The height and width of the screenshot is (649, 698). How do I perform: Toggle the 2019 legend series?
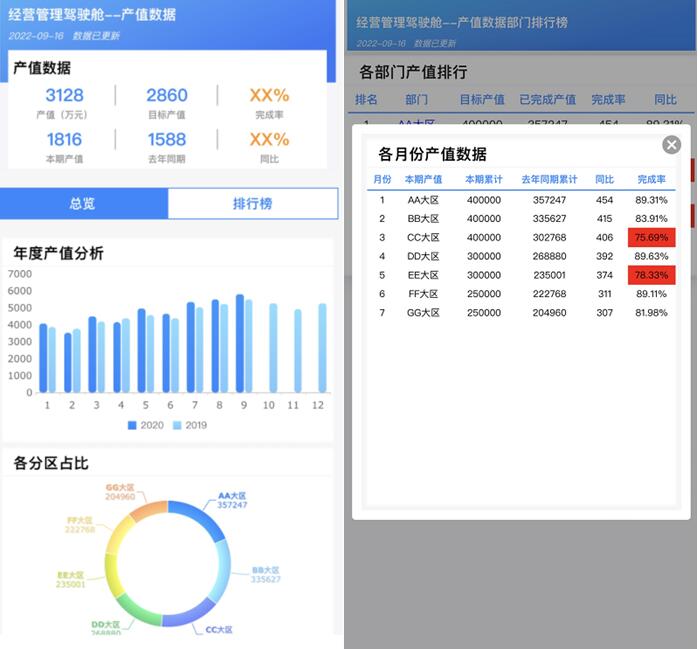point(192,425)
